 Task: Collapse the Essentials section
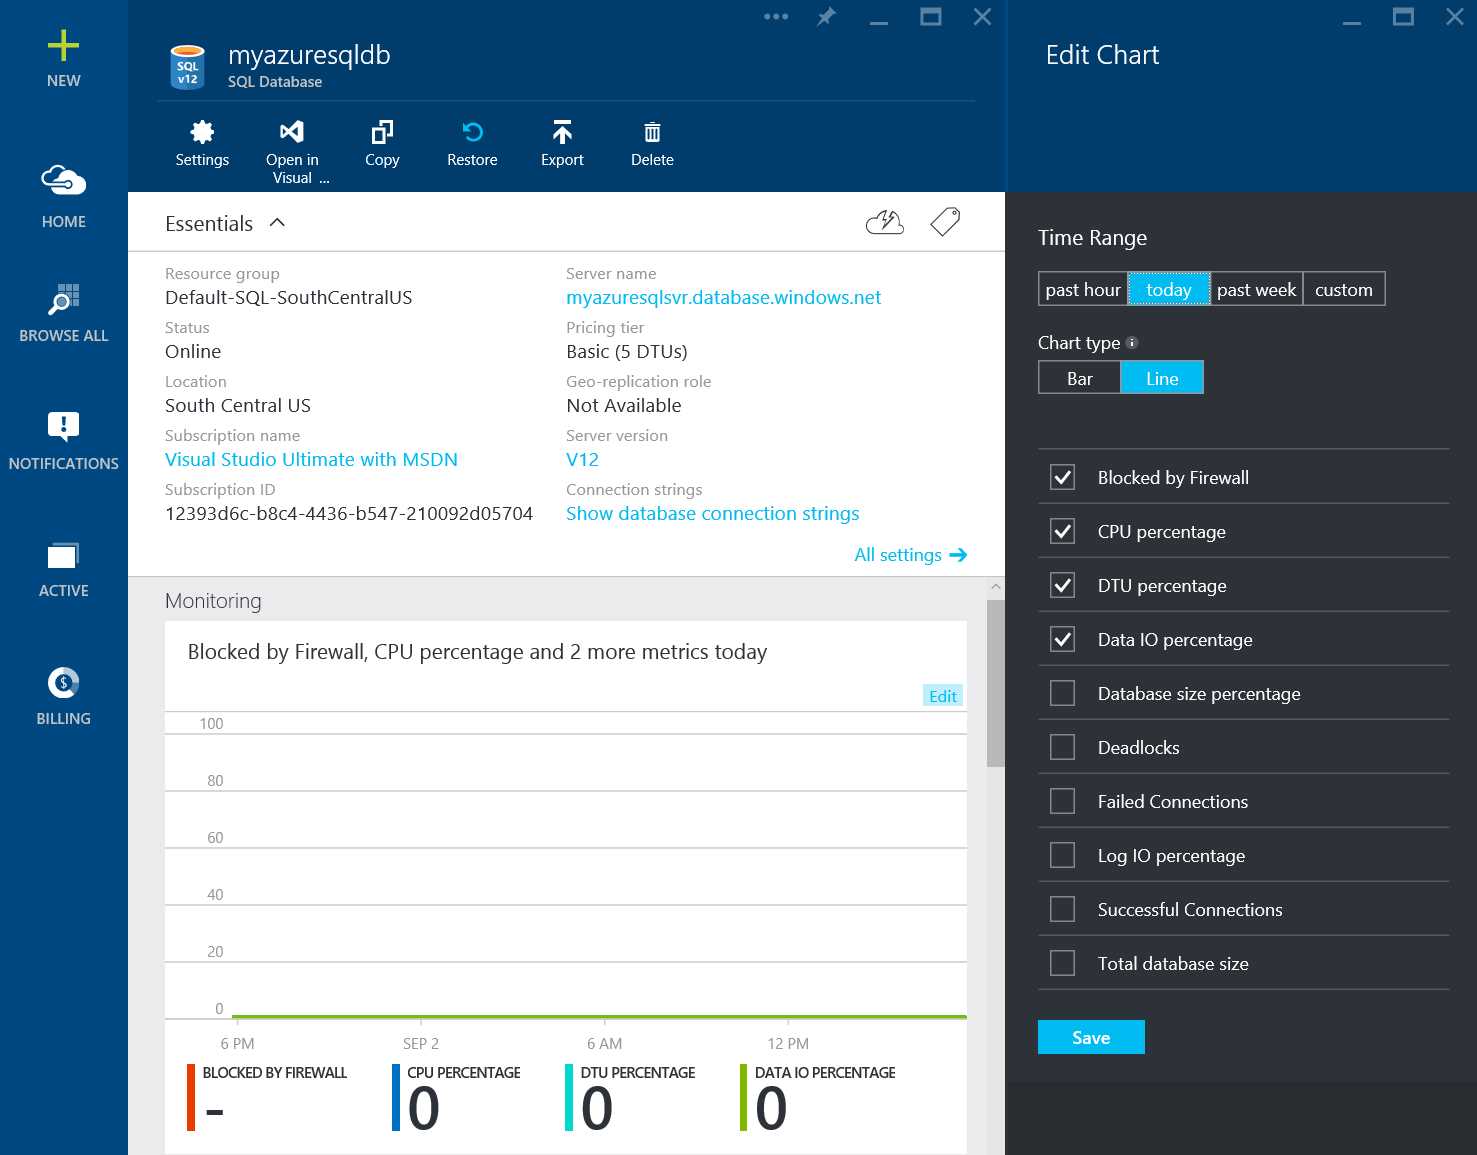[x=278, y=222]
